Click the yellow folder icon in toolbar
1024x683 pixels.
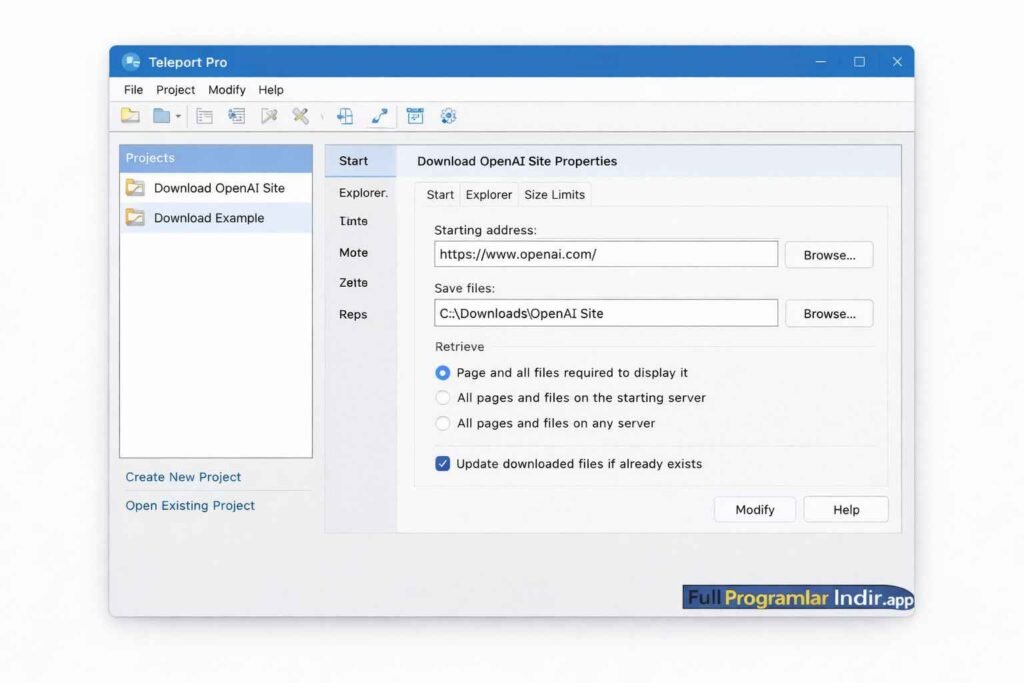(x=130, y=116)
